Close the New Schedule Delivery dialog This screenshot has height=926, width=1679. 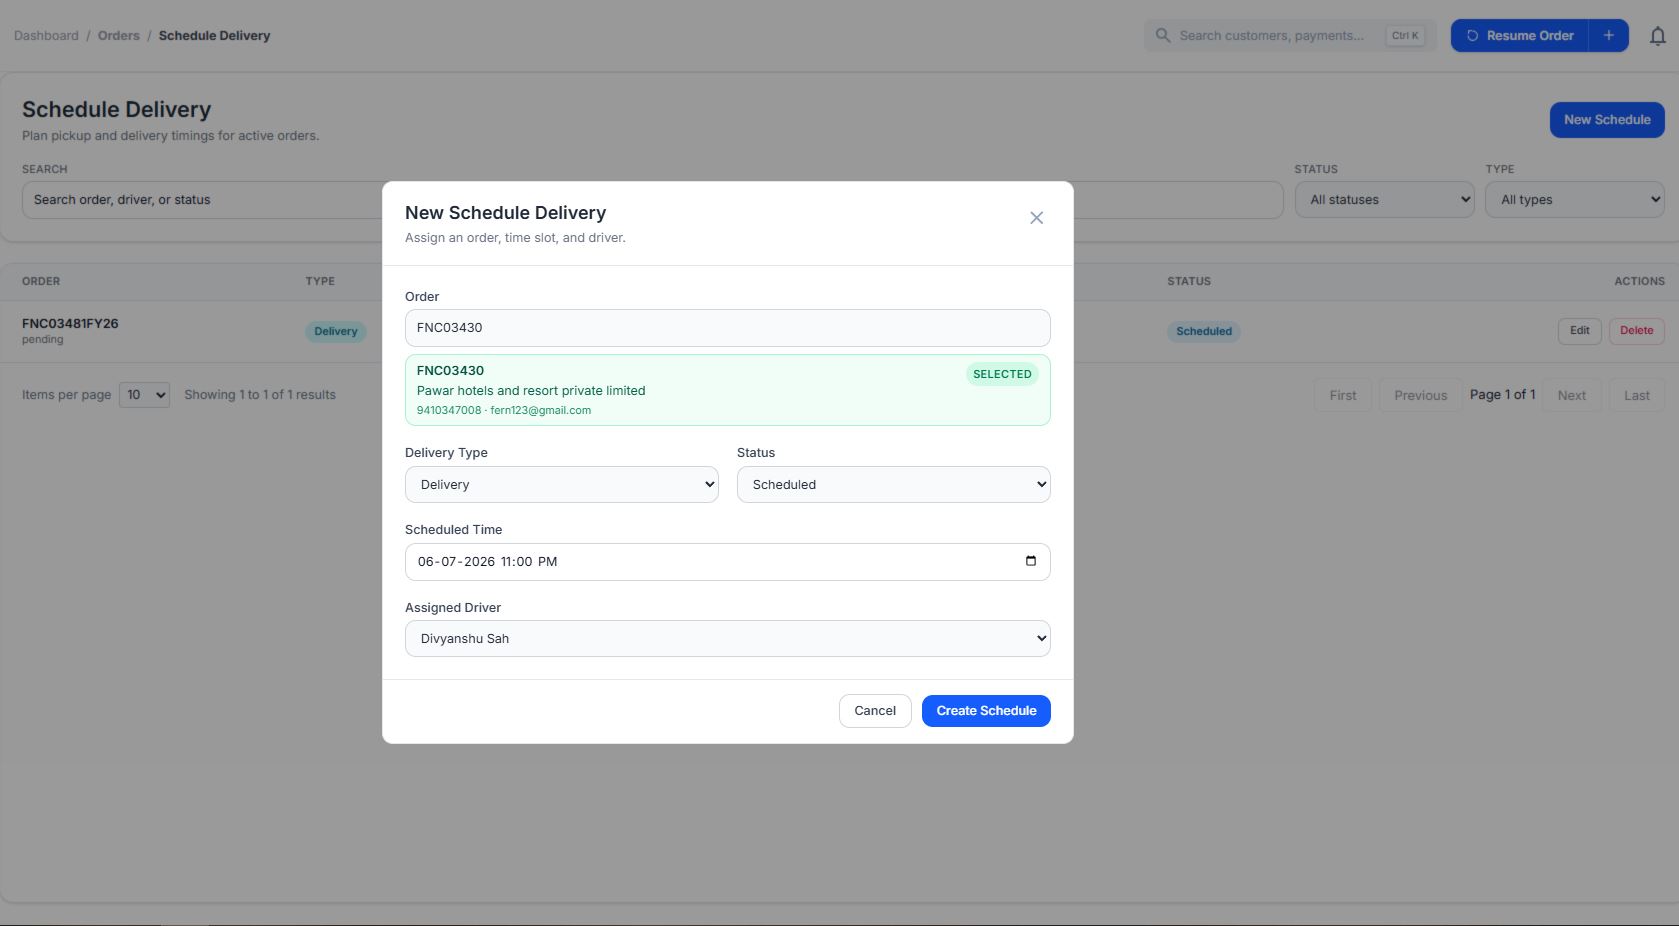click(x=1036, y=218)
